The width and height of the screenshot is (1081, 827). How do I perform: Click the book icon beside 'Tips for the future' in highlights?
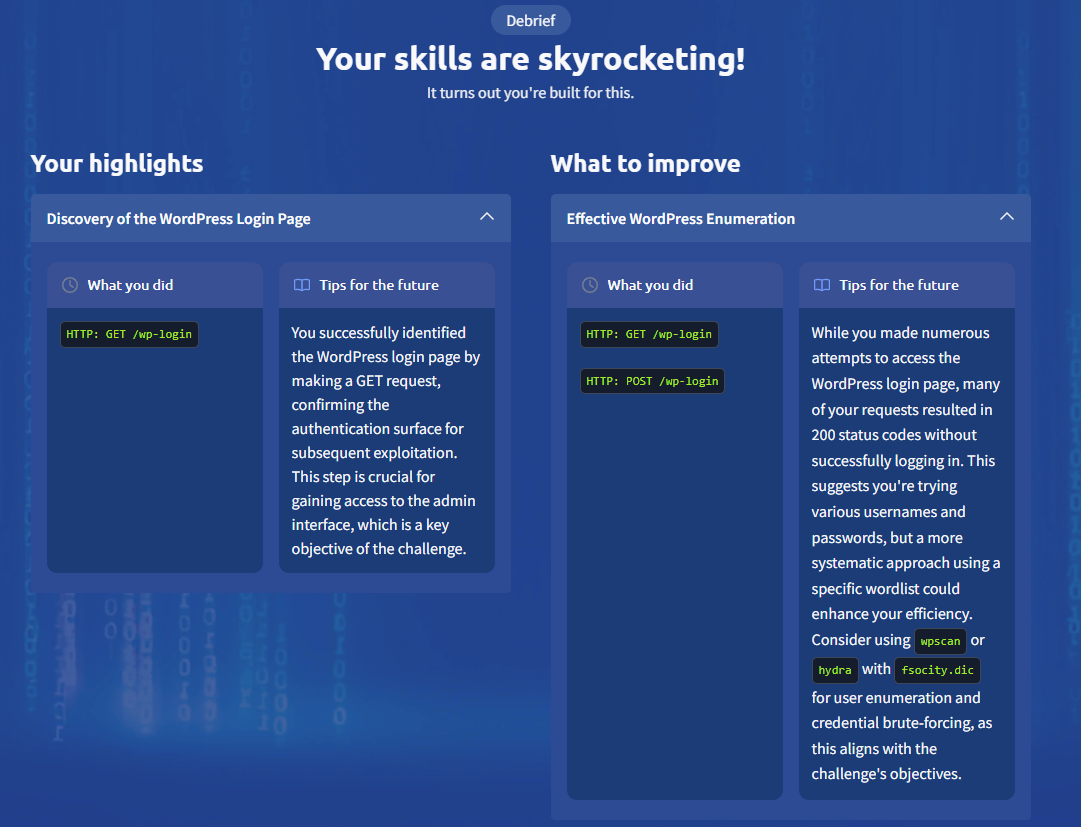[301, 285]
